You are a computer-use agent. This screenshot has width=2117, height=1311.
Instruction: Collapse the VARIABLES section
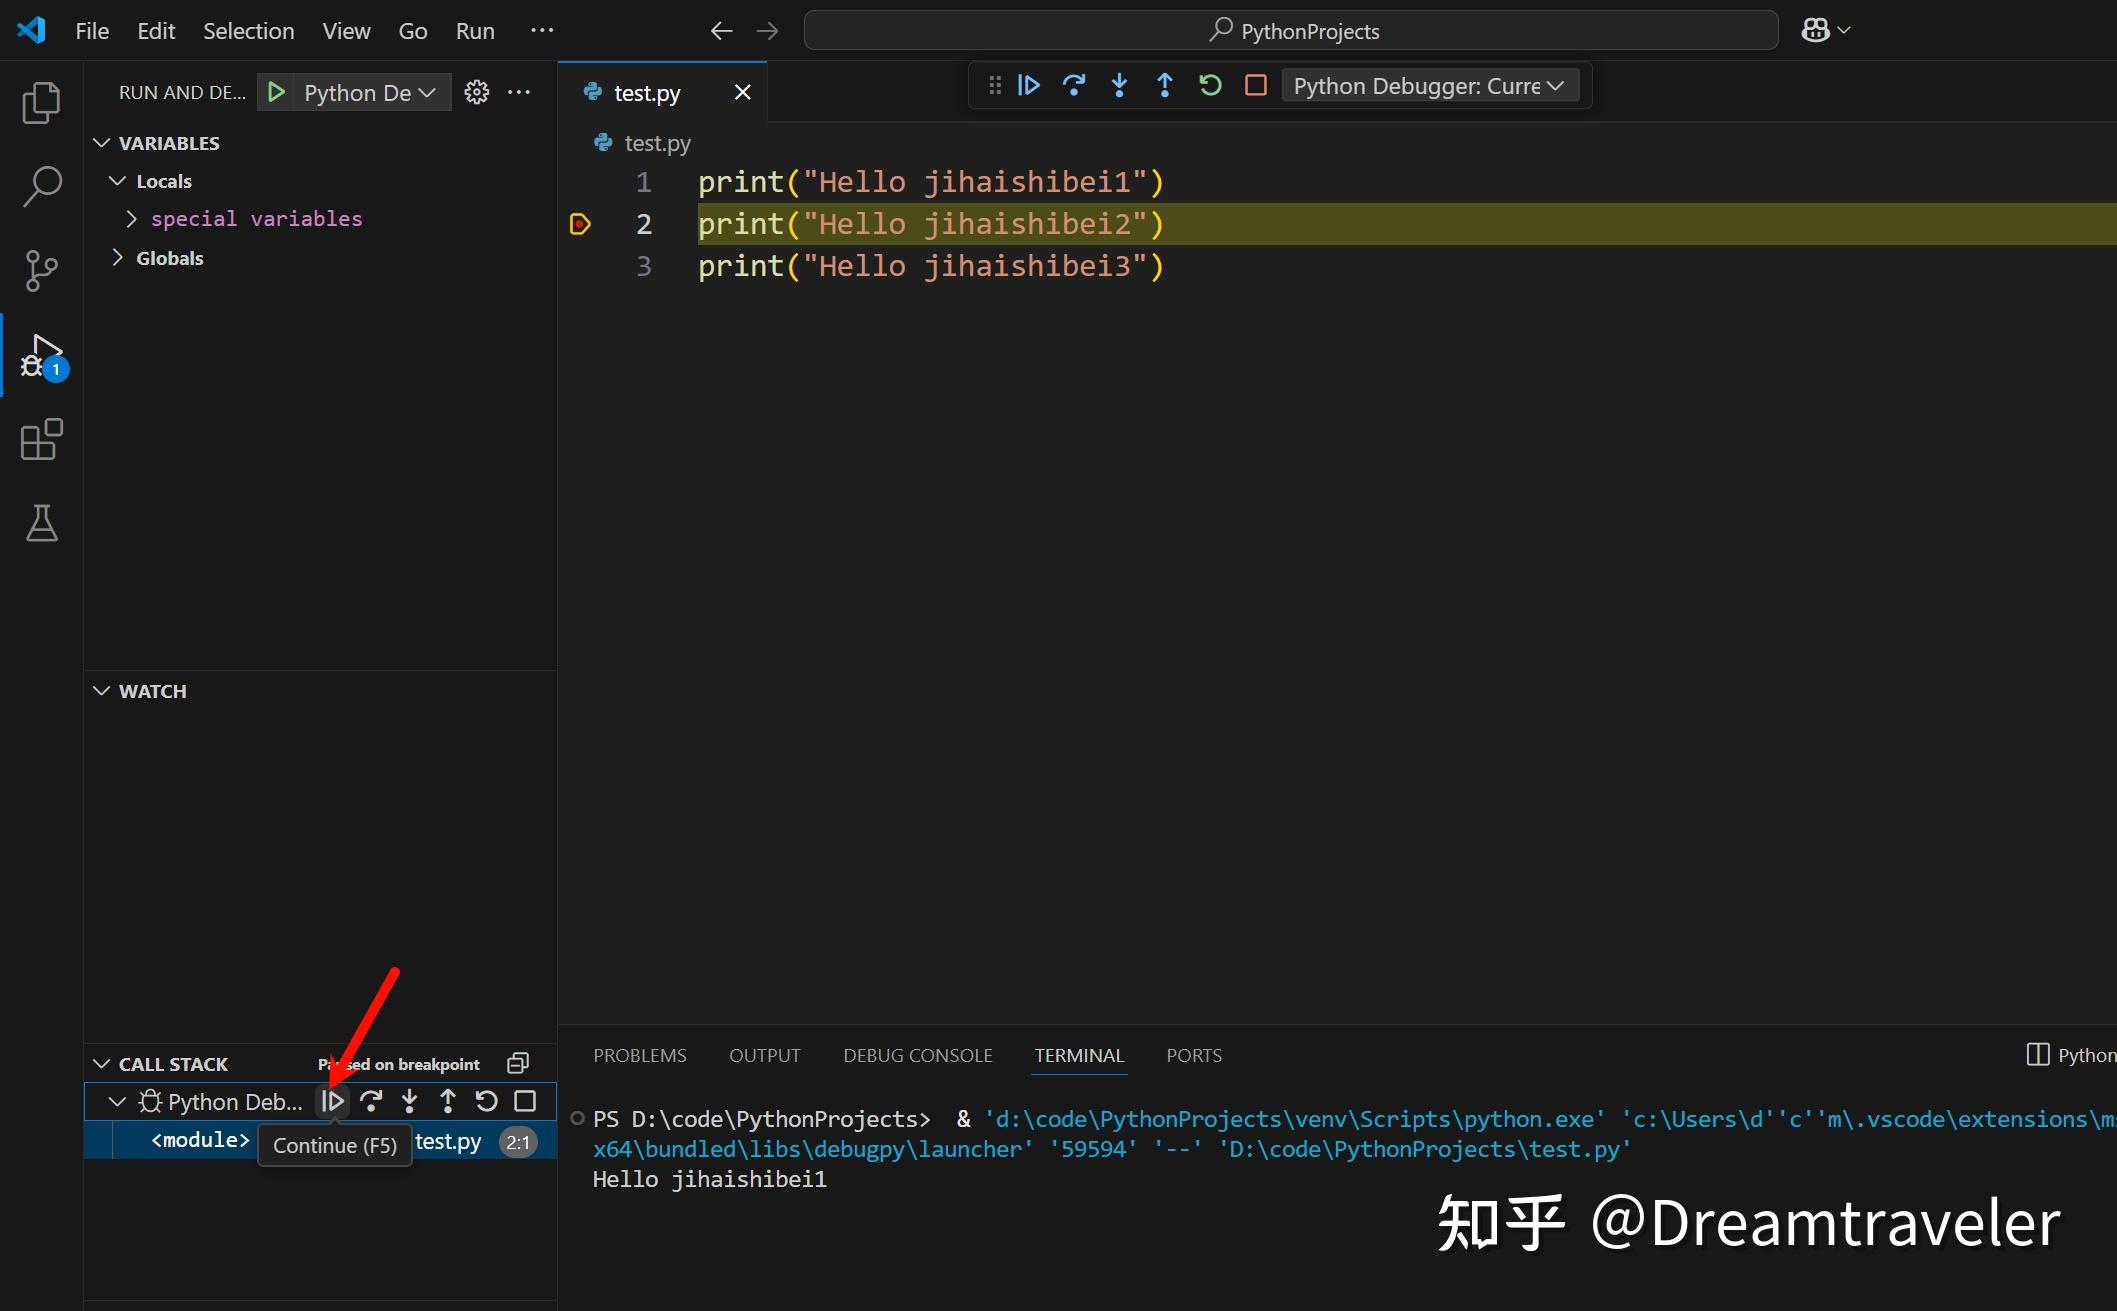click(101, 142)
